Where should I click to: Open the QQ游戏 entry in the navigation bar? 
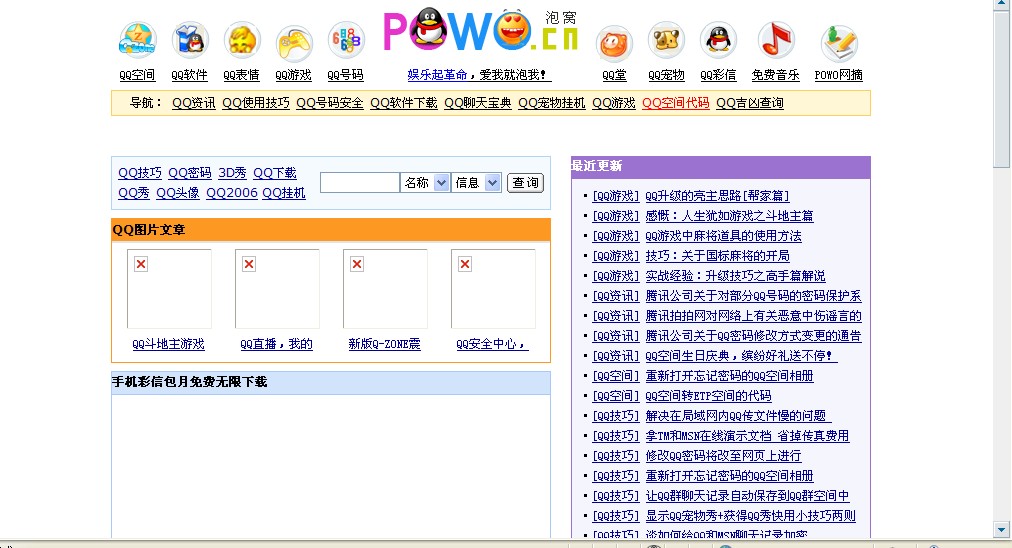pos(614,103)
